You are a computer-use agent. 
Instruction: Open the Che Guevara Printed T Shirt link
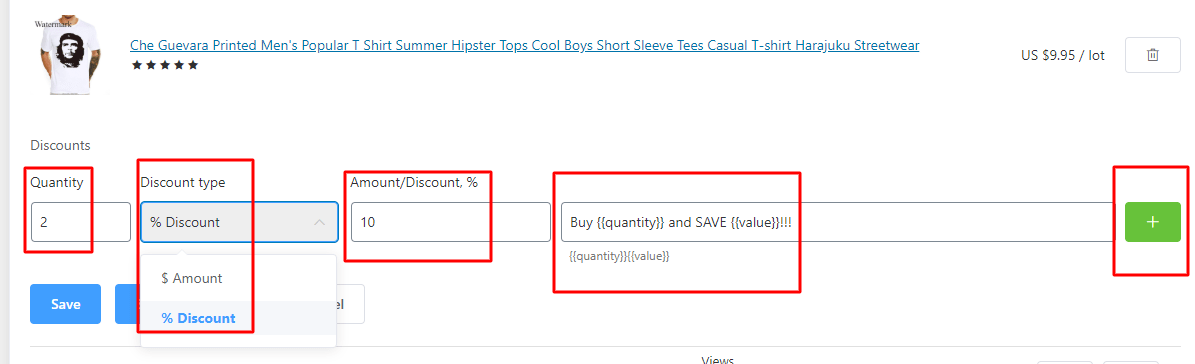coord(524,46)
